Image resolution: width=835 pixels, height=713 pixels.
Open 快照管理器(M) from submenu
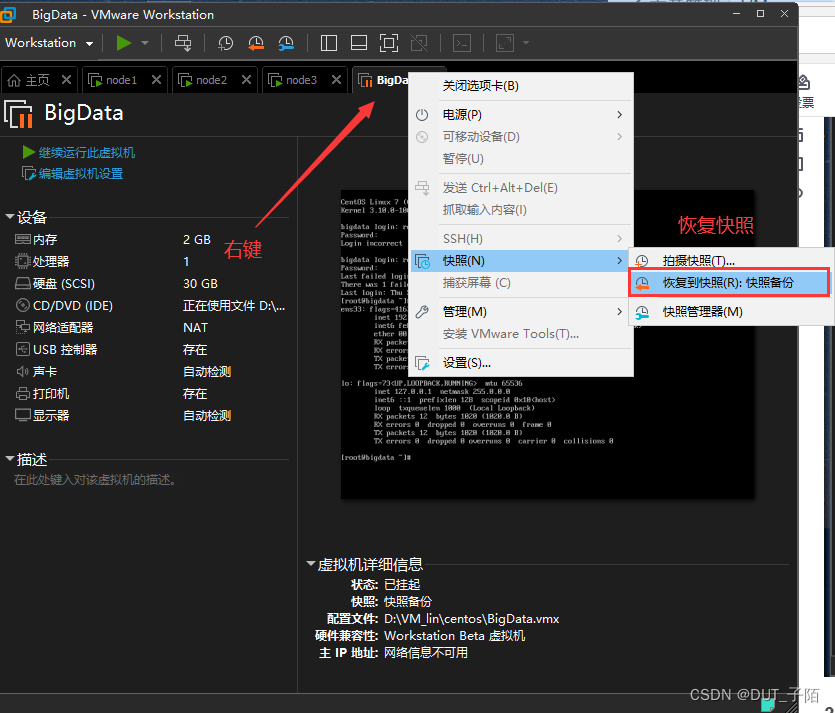pos(730,312)
